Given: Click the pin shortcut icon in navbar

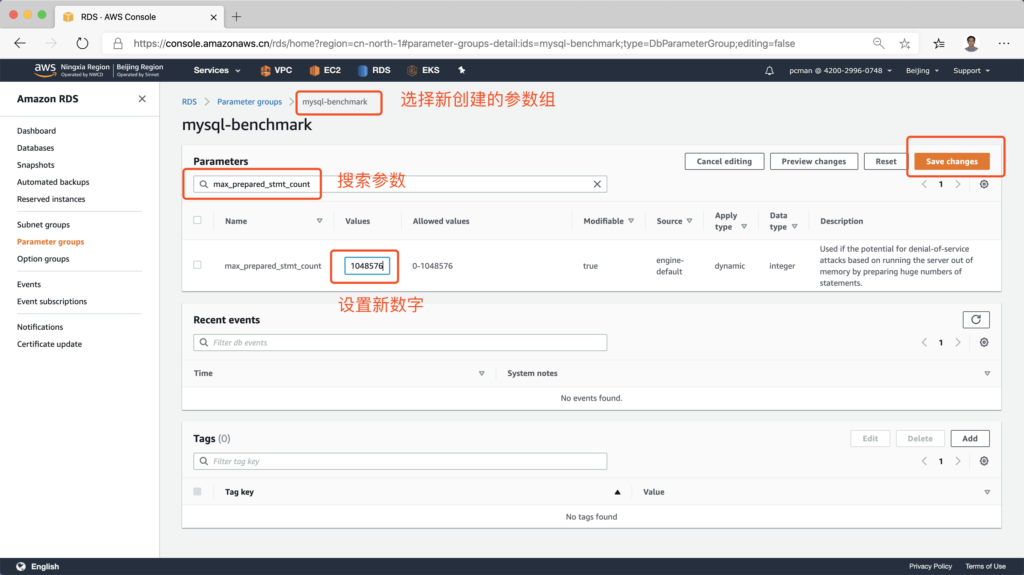Looking at the screenshot, I should tap(461, 71).
